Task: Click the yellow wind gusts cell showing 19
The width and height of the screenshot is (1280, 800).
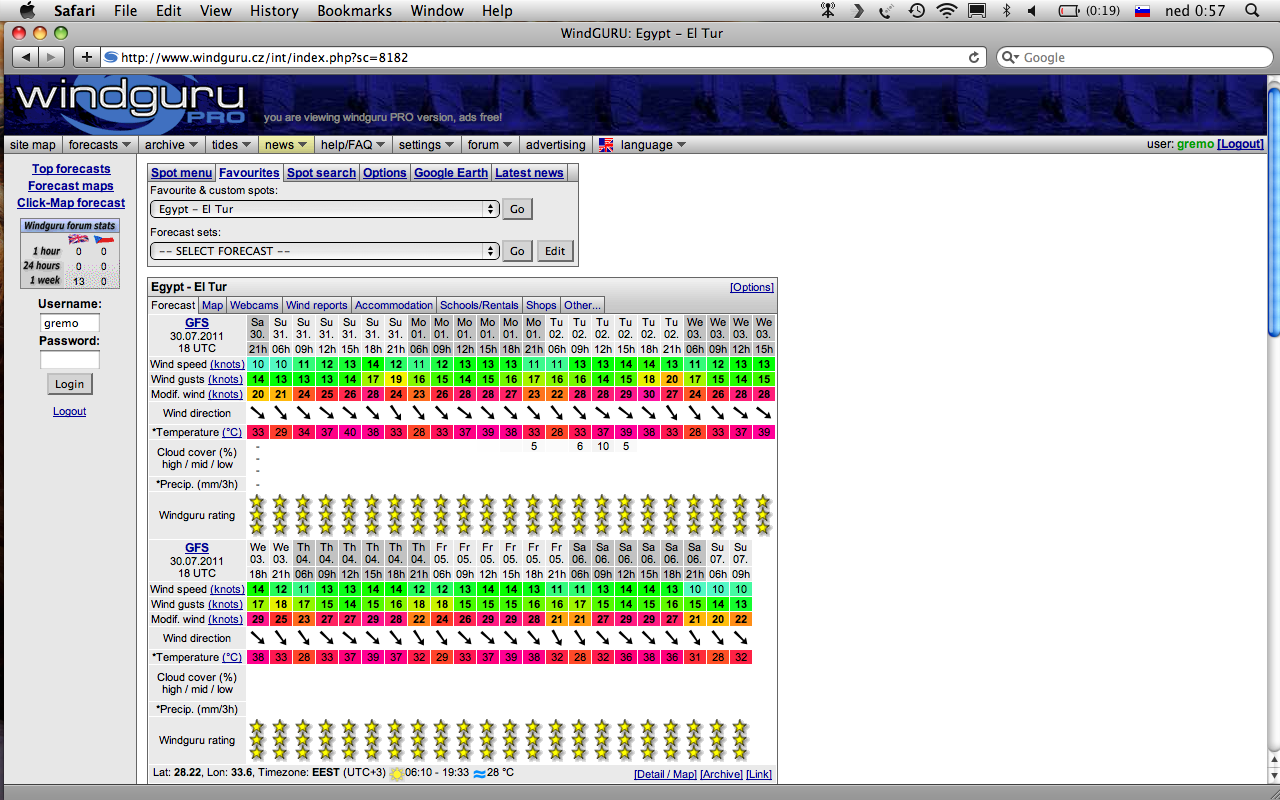Action: [x=395, y=379]
